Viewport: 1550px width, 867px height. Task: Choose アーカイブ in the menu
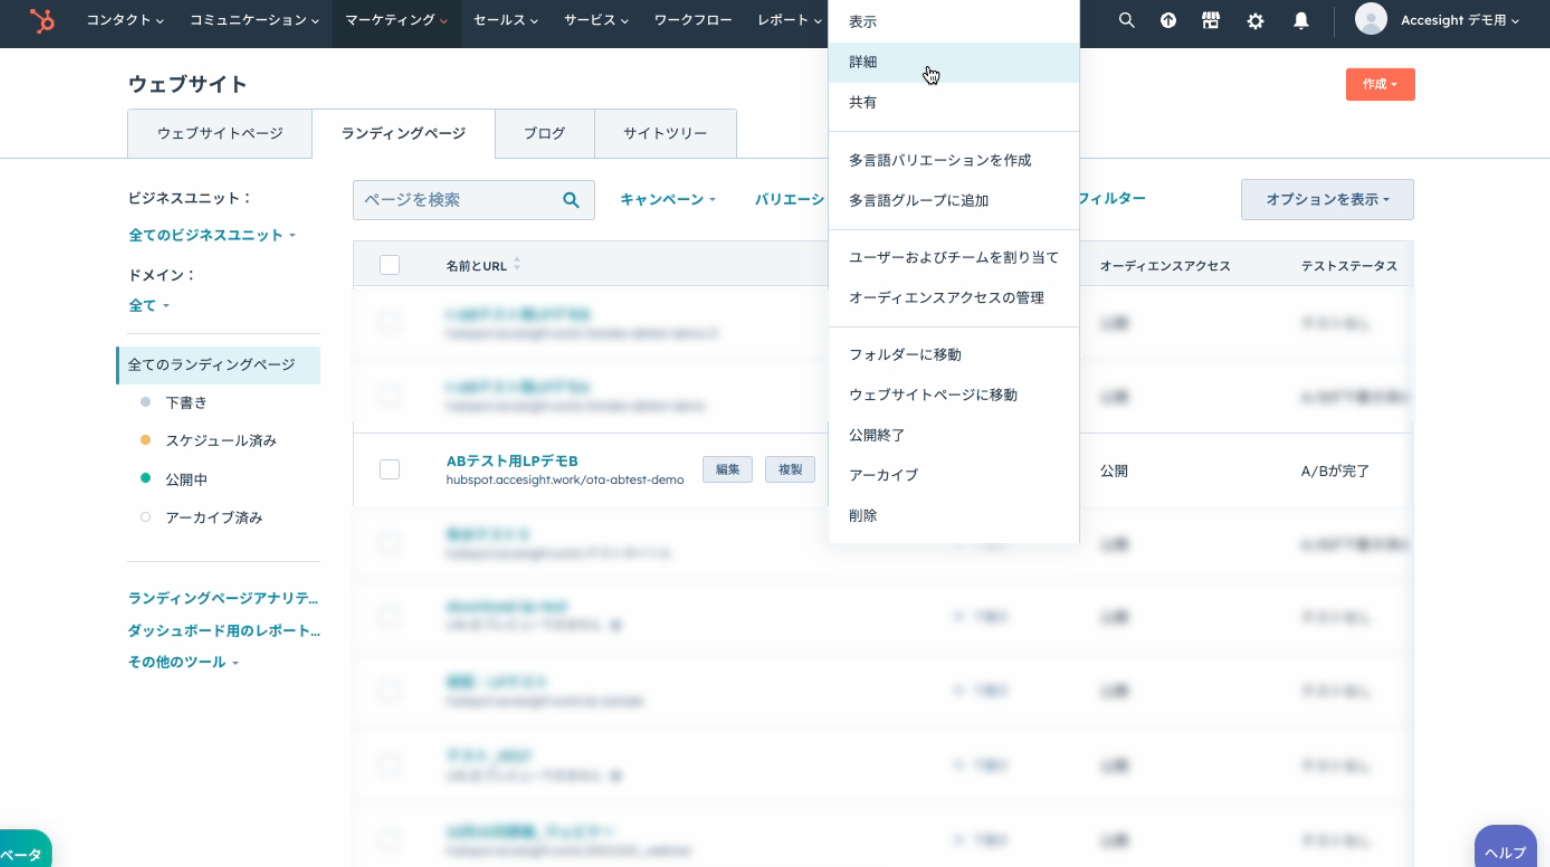[954, 475]
